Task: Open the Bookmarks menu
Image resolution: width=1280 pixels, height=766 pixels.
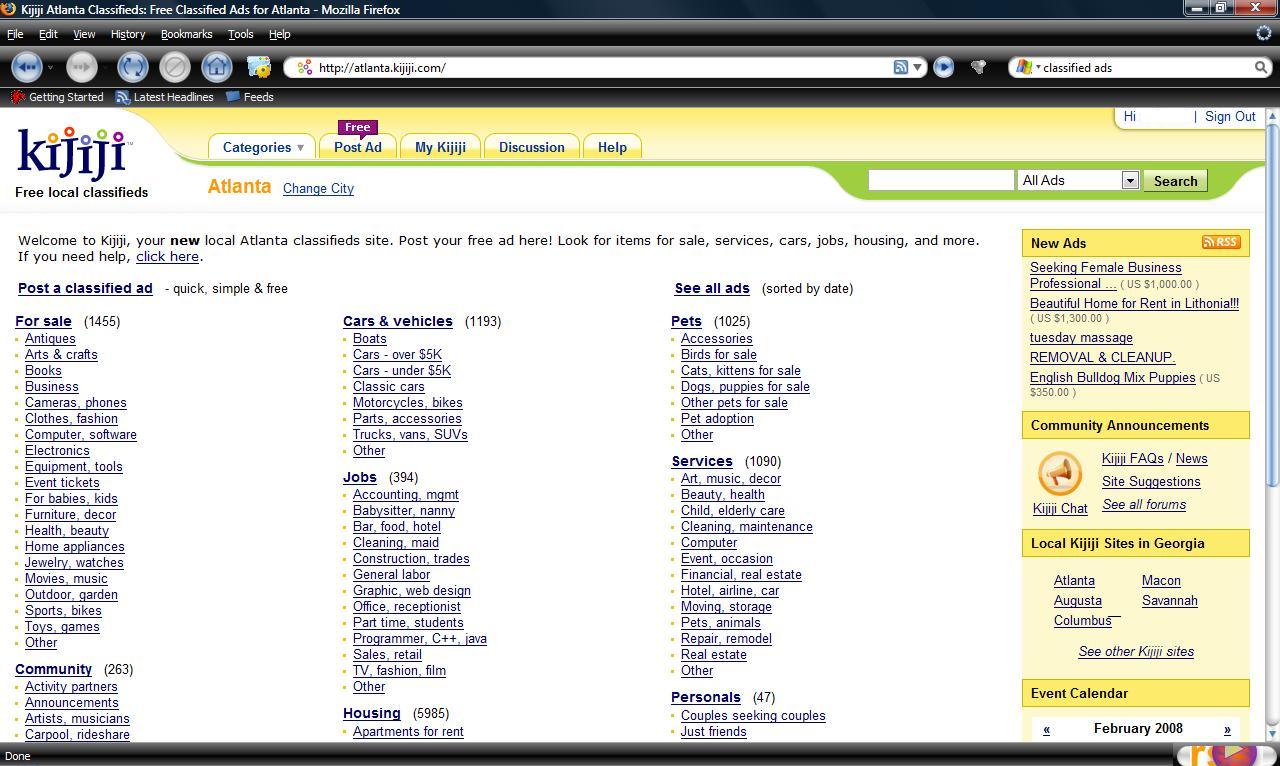Action: tap(186, 34)
